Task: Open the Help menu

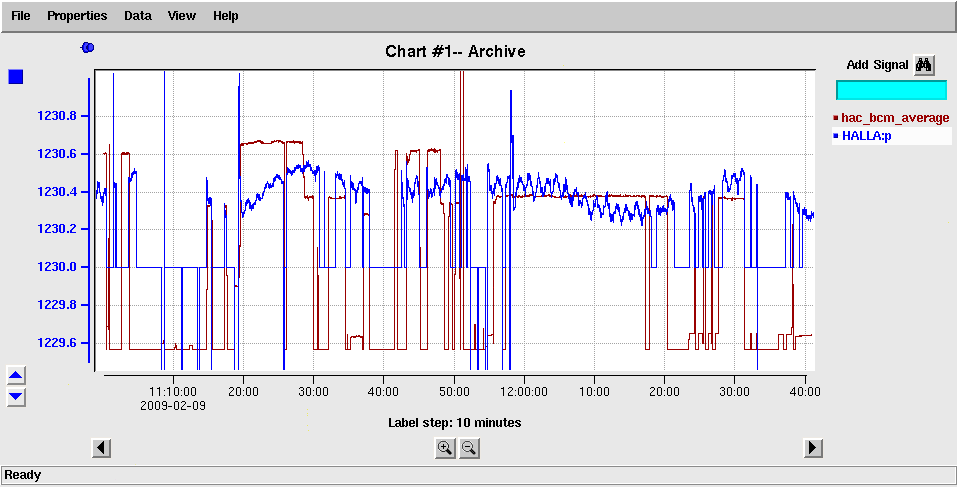Action: coord(225,16)
